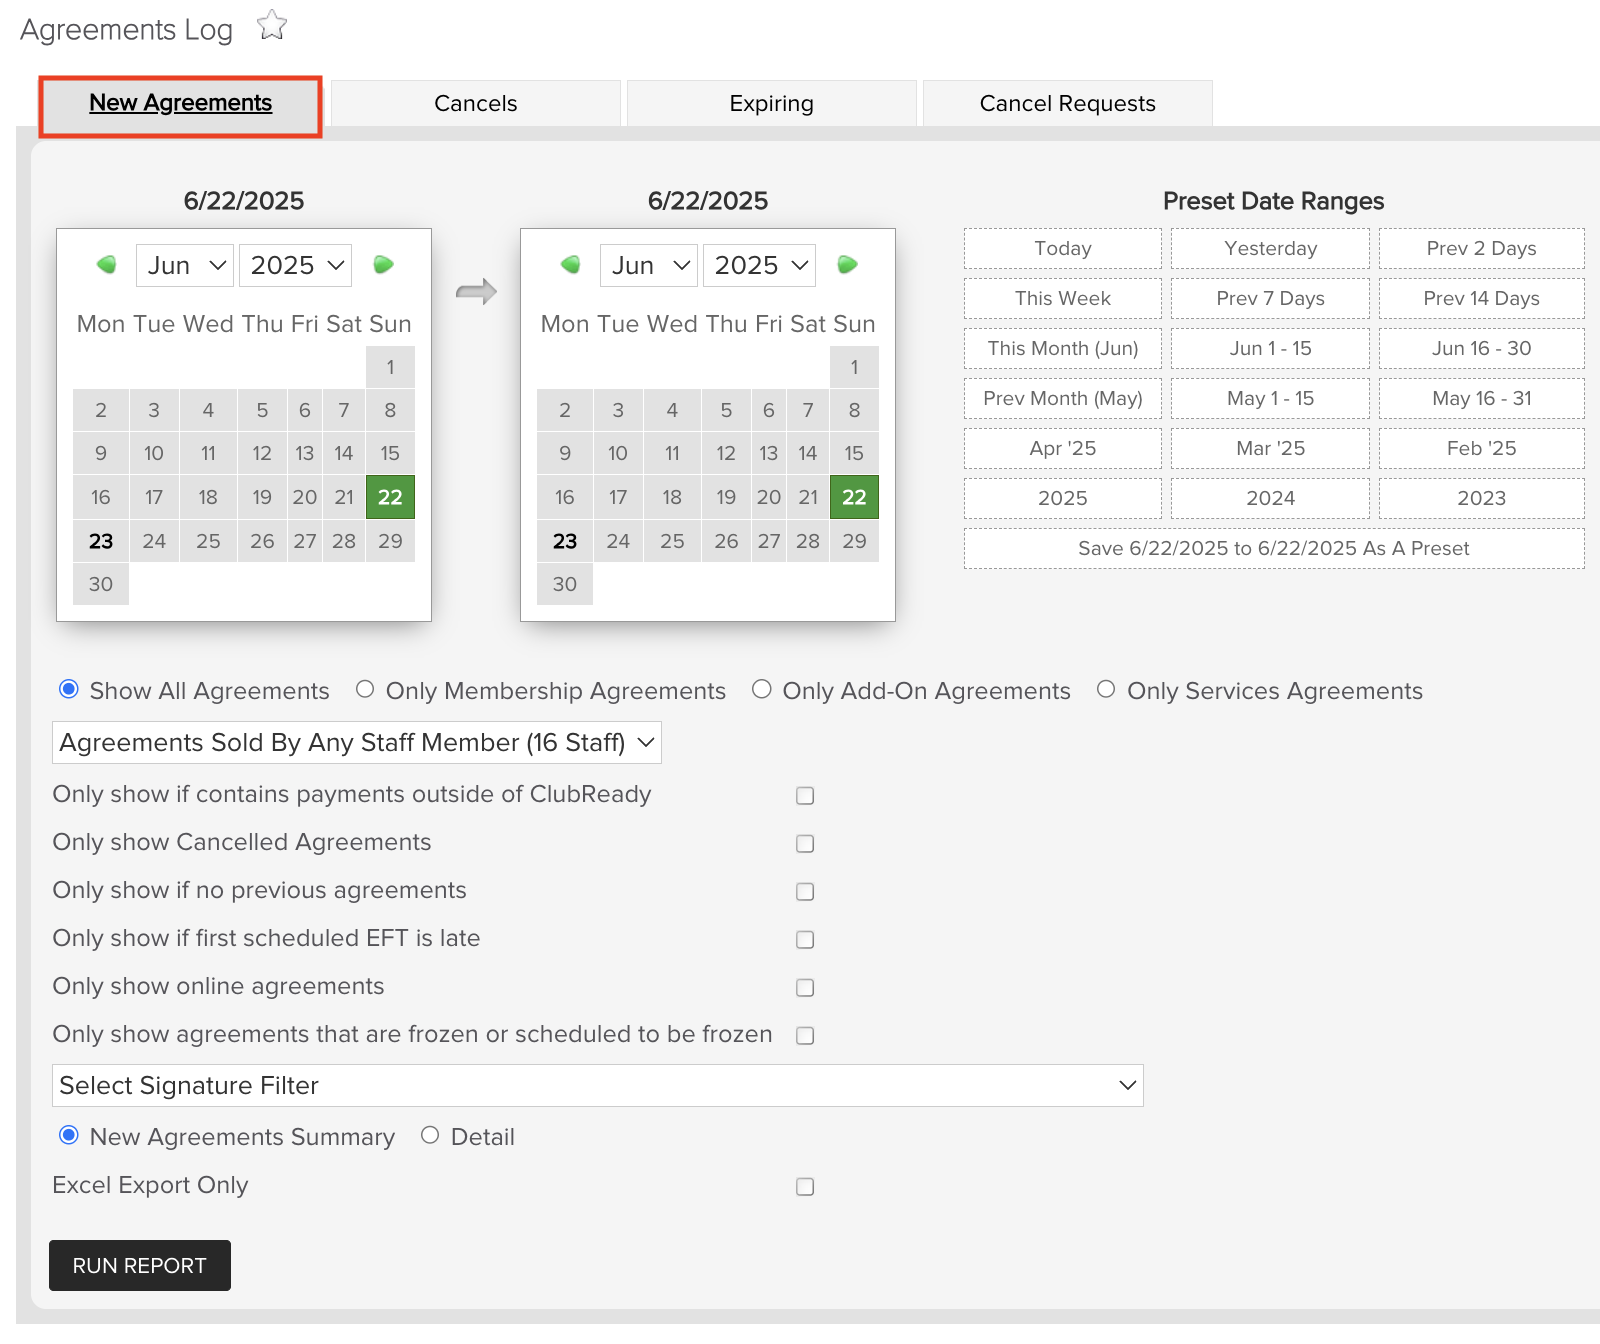Go to next month on end calendar
Viewport: 1600px width, 1344px height.
(847, 265)
